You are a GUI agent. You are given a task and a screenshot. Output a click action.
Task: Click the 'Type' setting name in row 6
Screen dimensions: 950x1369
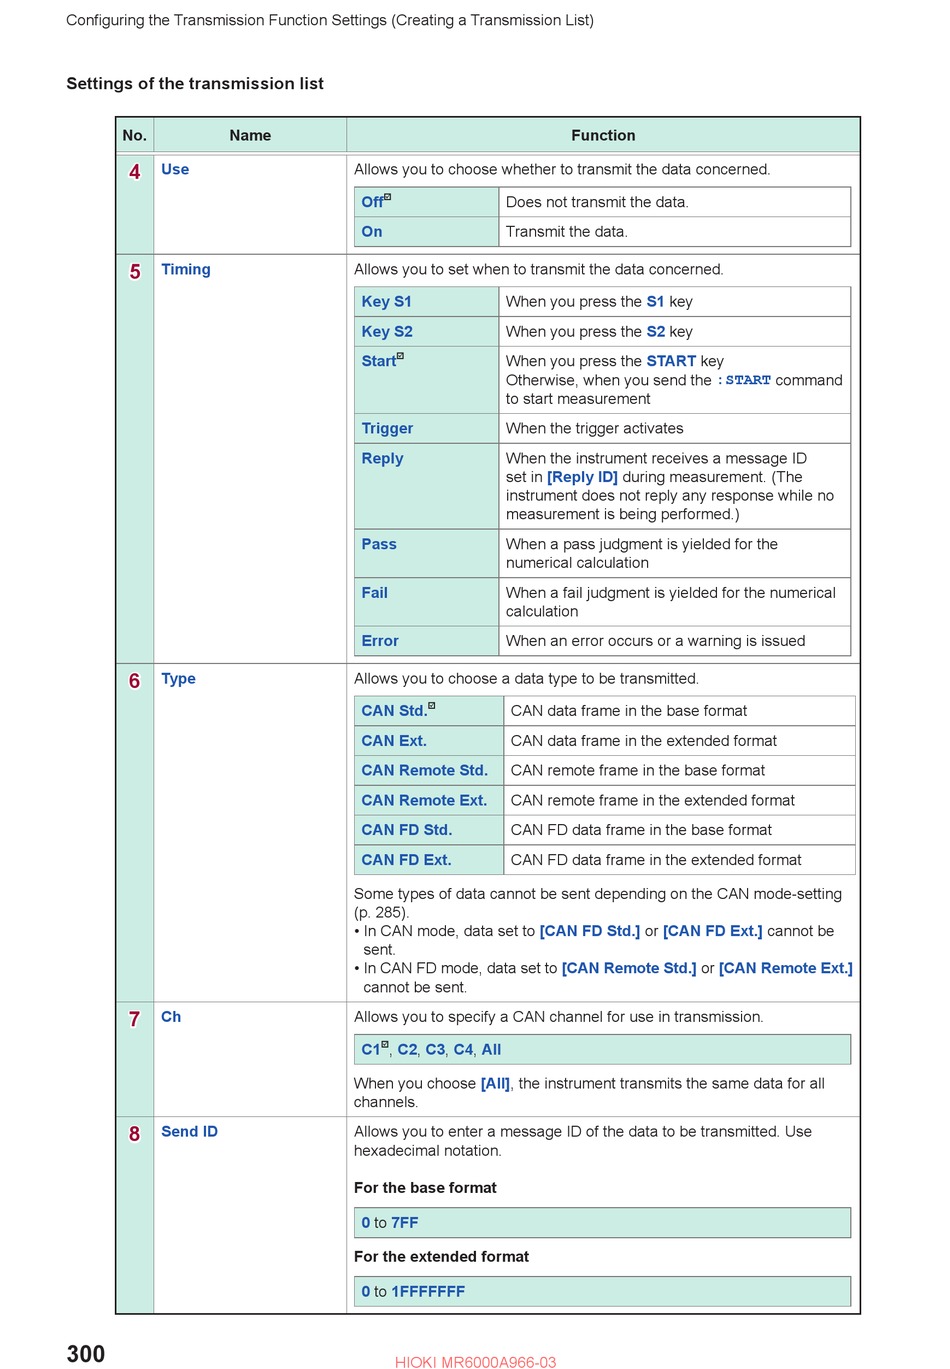[178, 679]
